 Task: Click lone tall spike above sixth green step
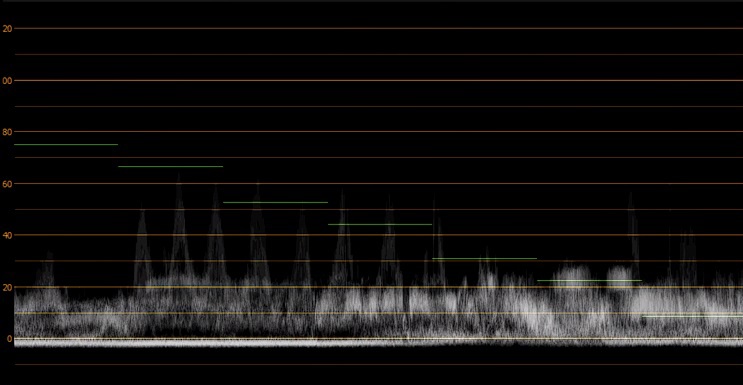click(632, 232)
